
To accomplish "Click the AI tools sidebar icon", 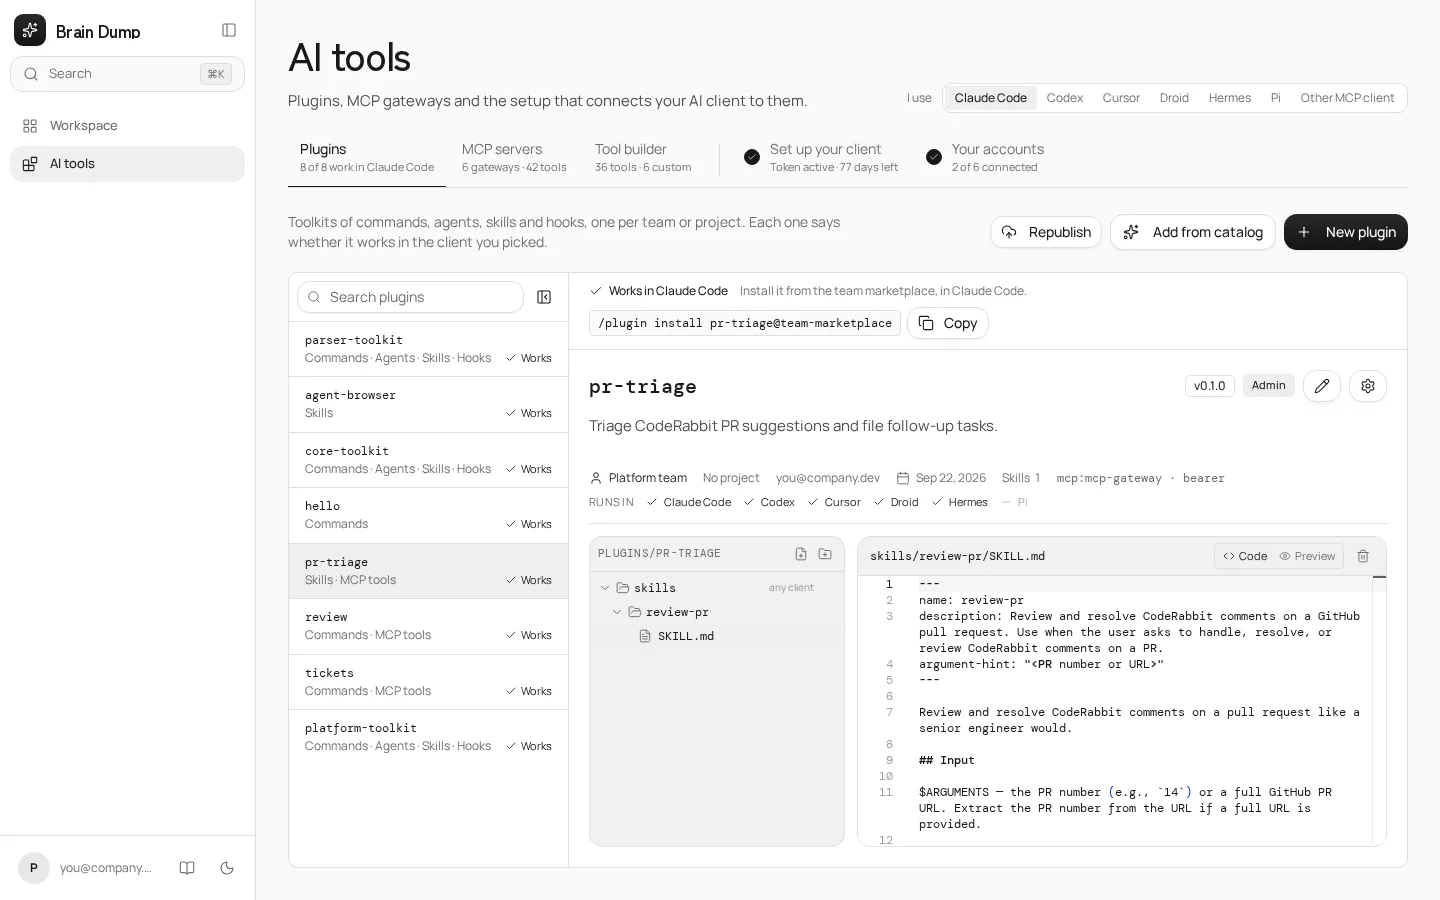I will 30,164.
